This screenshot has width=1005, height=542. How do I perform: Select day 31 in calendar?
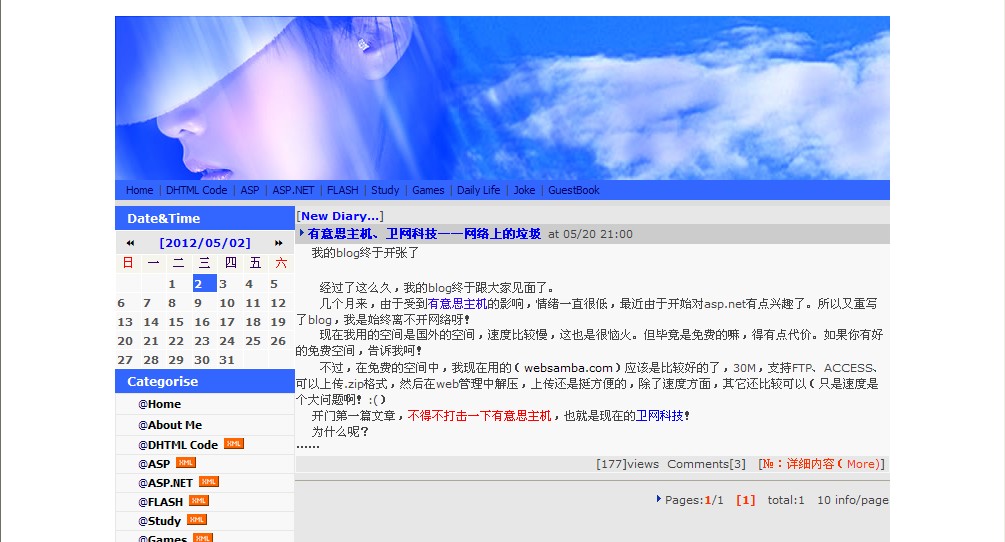[x=227, y=359]
